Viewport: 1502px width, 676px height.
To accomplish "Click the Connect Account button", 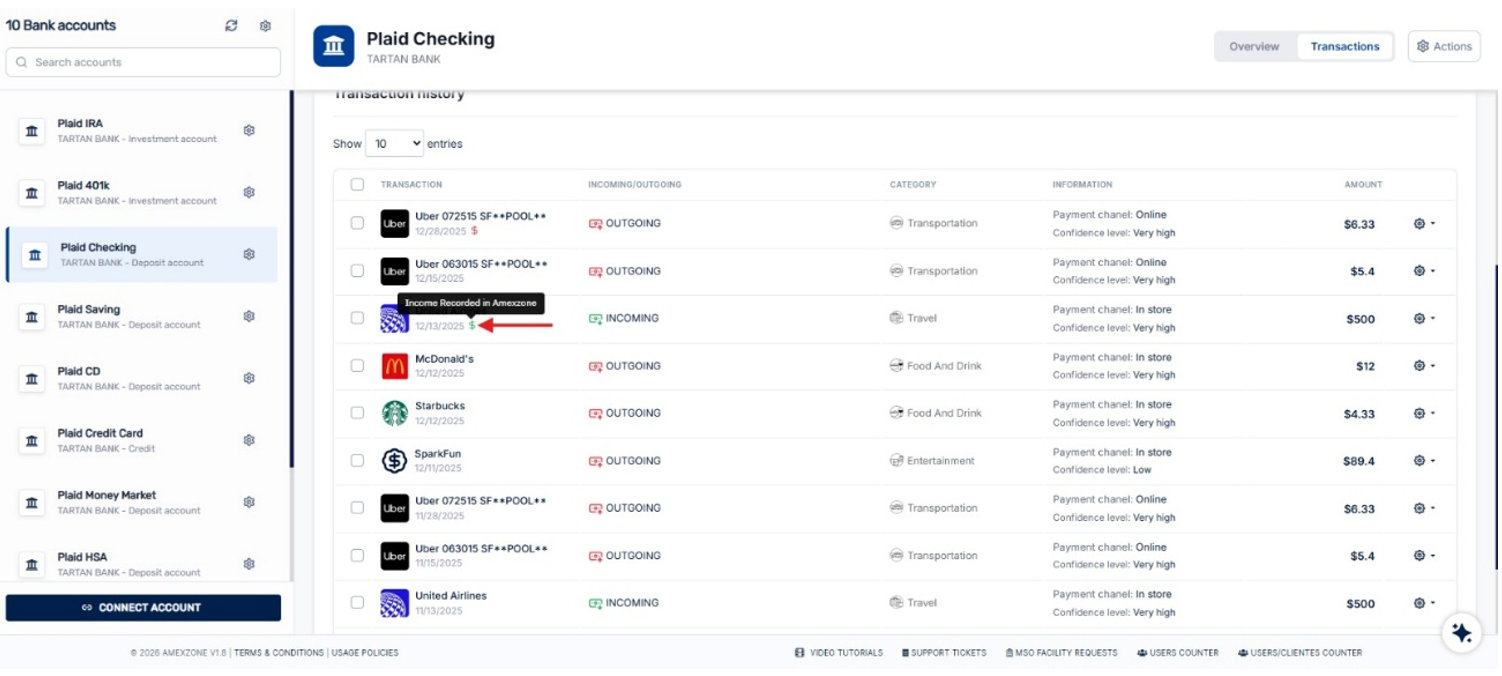I will 143,607.
